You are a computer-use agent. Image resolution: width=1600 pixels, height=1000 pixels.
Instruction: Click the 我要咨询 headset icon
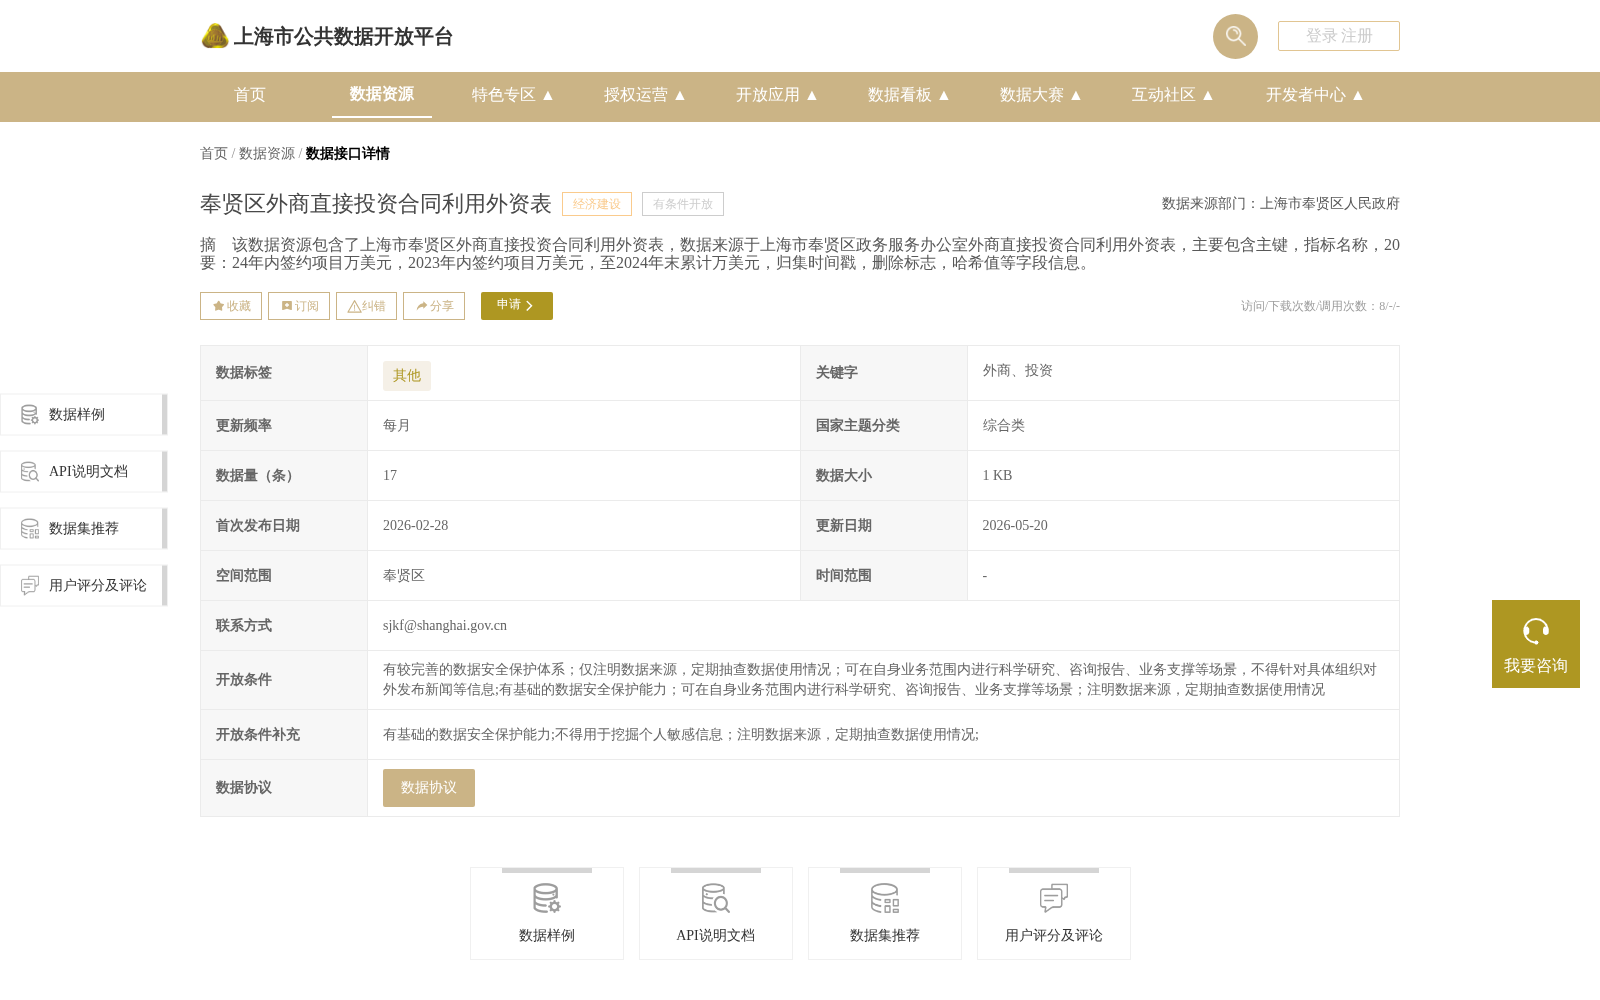1536,631
